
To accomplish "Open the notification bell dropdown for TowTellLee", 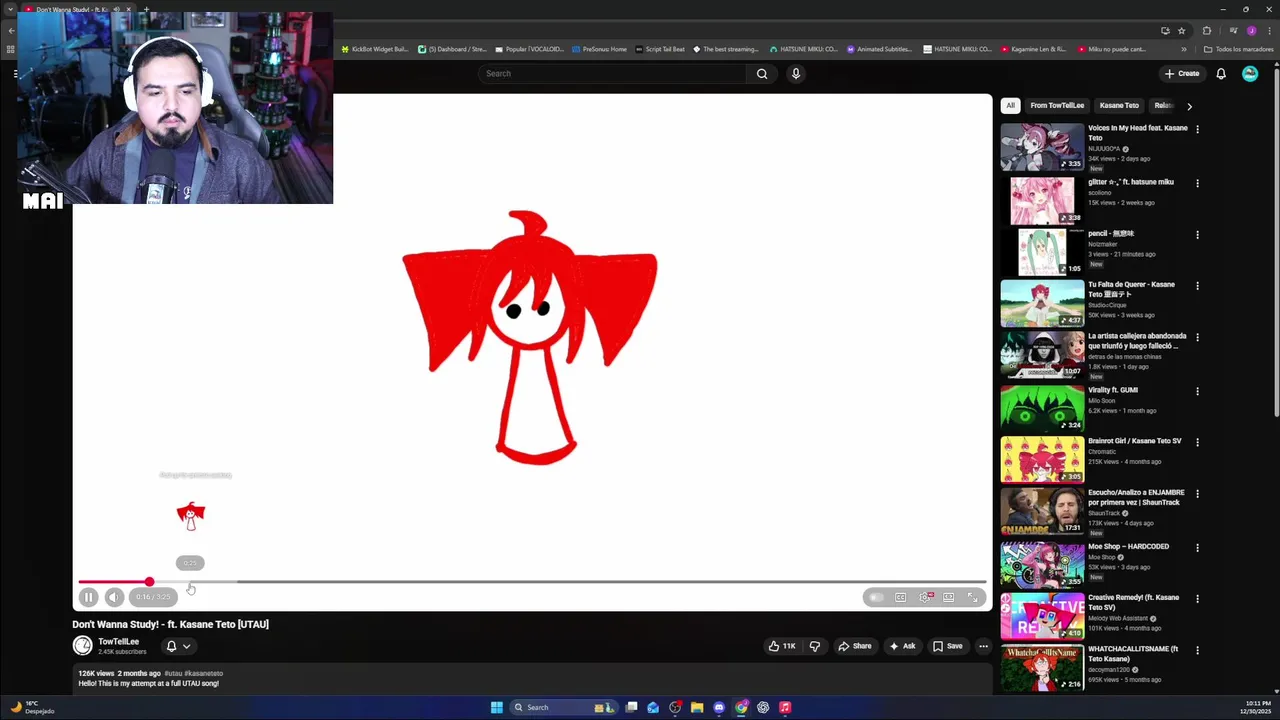I will [178, 646].
